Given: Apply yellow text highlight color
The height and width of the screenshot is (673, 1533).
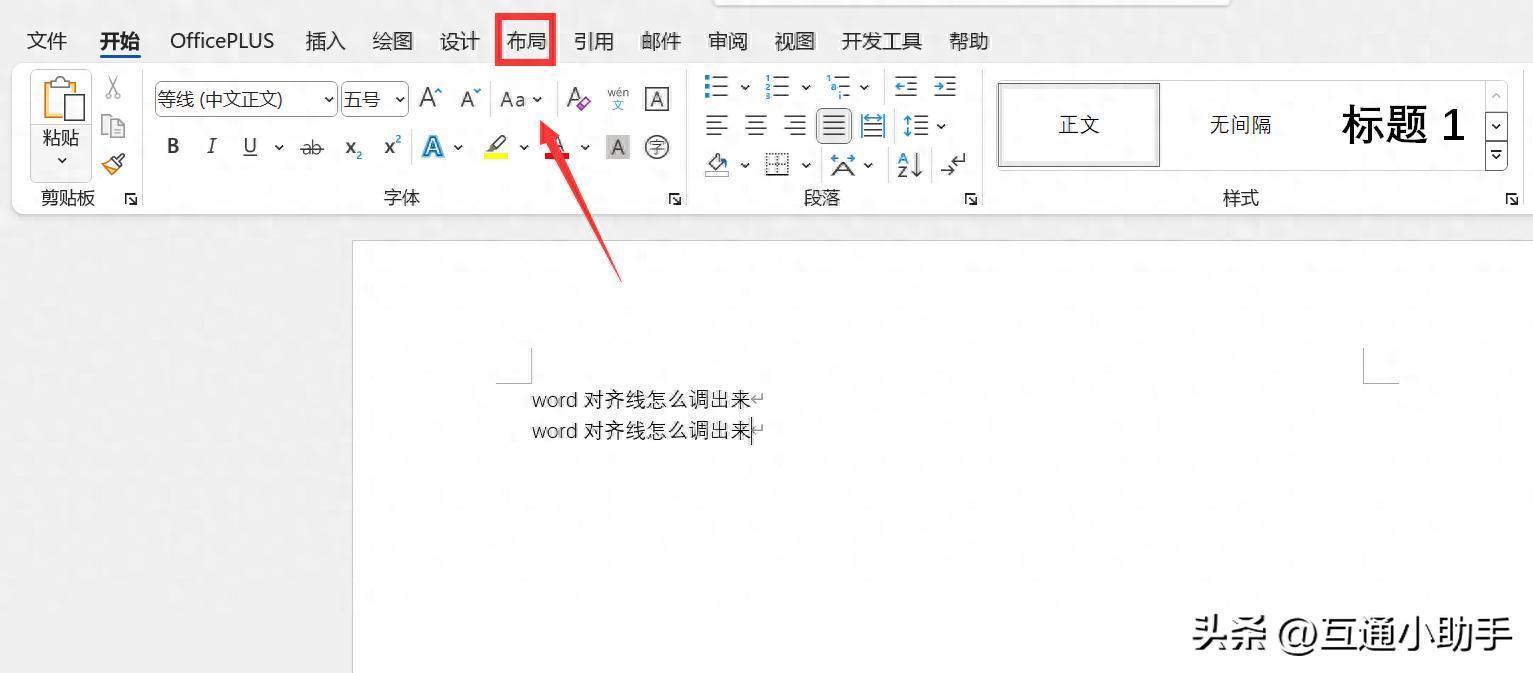Looking at the screenshot, I should 496,147.
